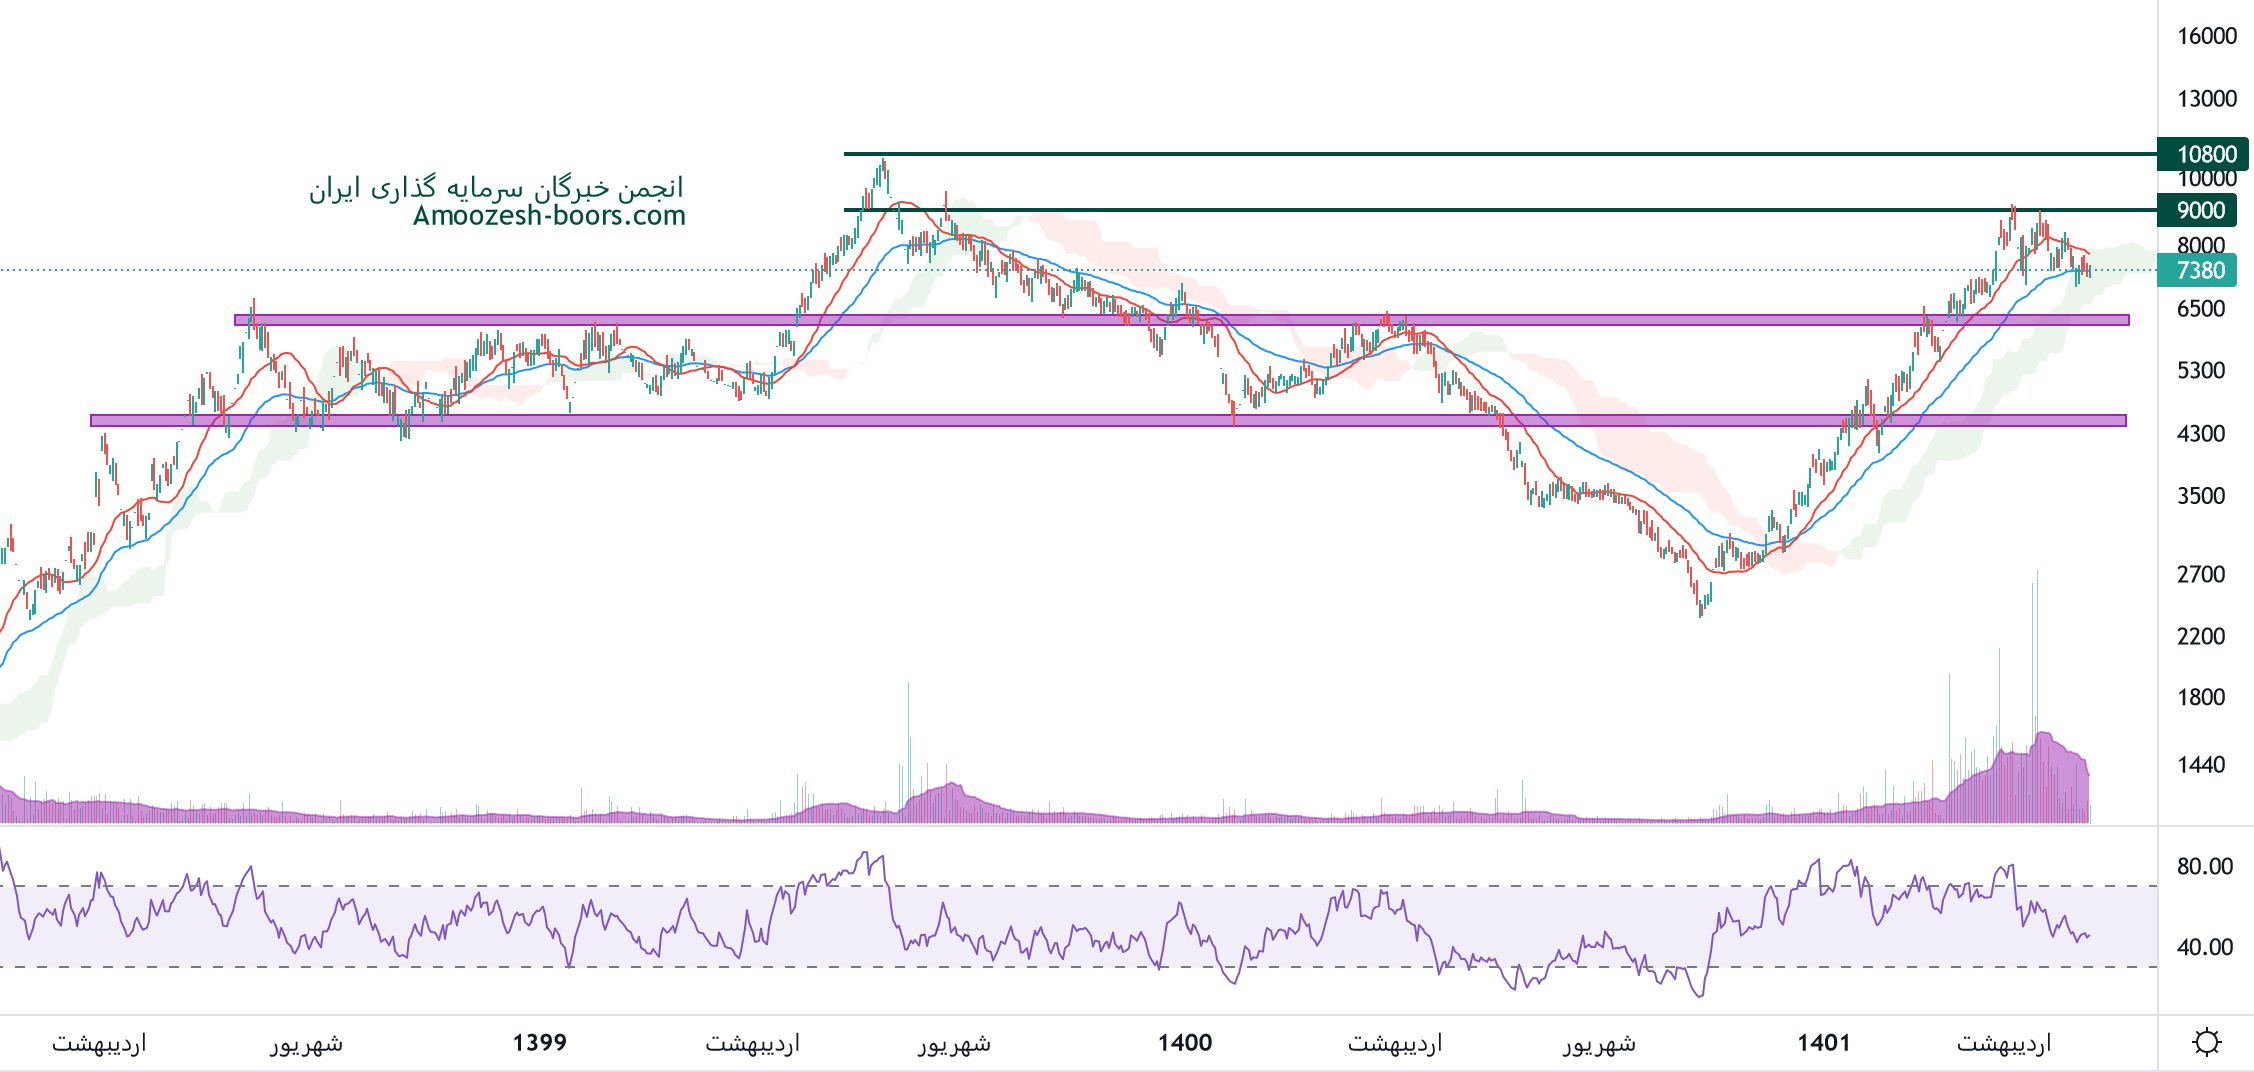The image size is (2254, 1072).
Task: Select the 9000 price level label
Action: click(x=2201, y=210)
